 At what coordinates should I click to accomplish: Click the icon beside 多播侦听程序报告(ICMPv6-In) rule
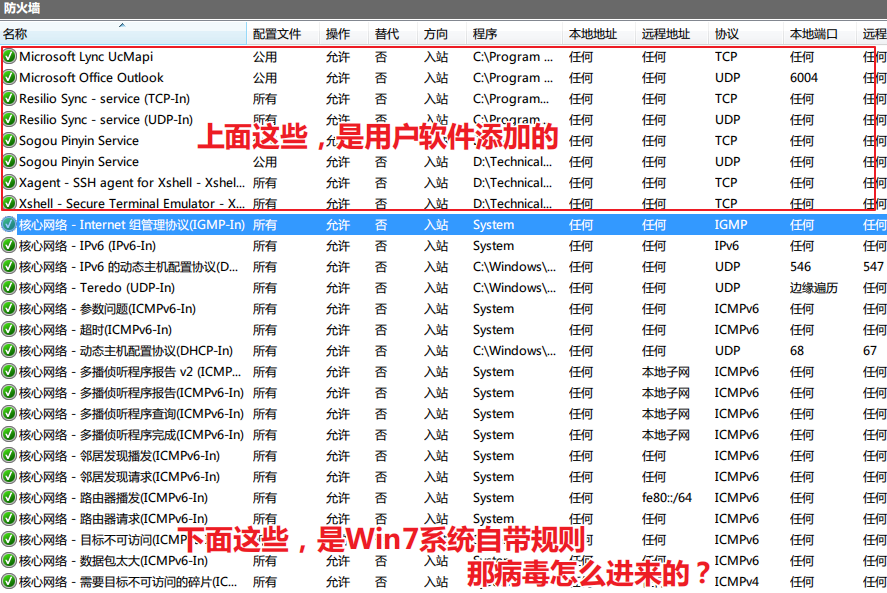pyautogui.click(x=8, y=393)
